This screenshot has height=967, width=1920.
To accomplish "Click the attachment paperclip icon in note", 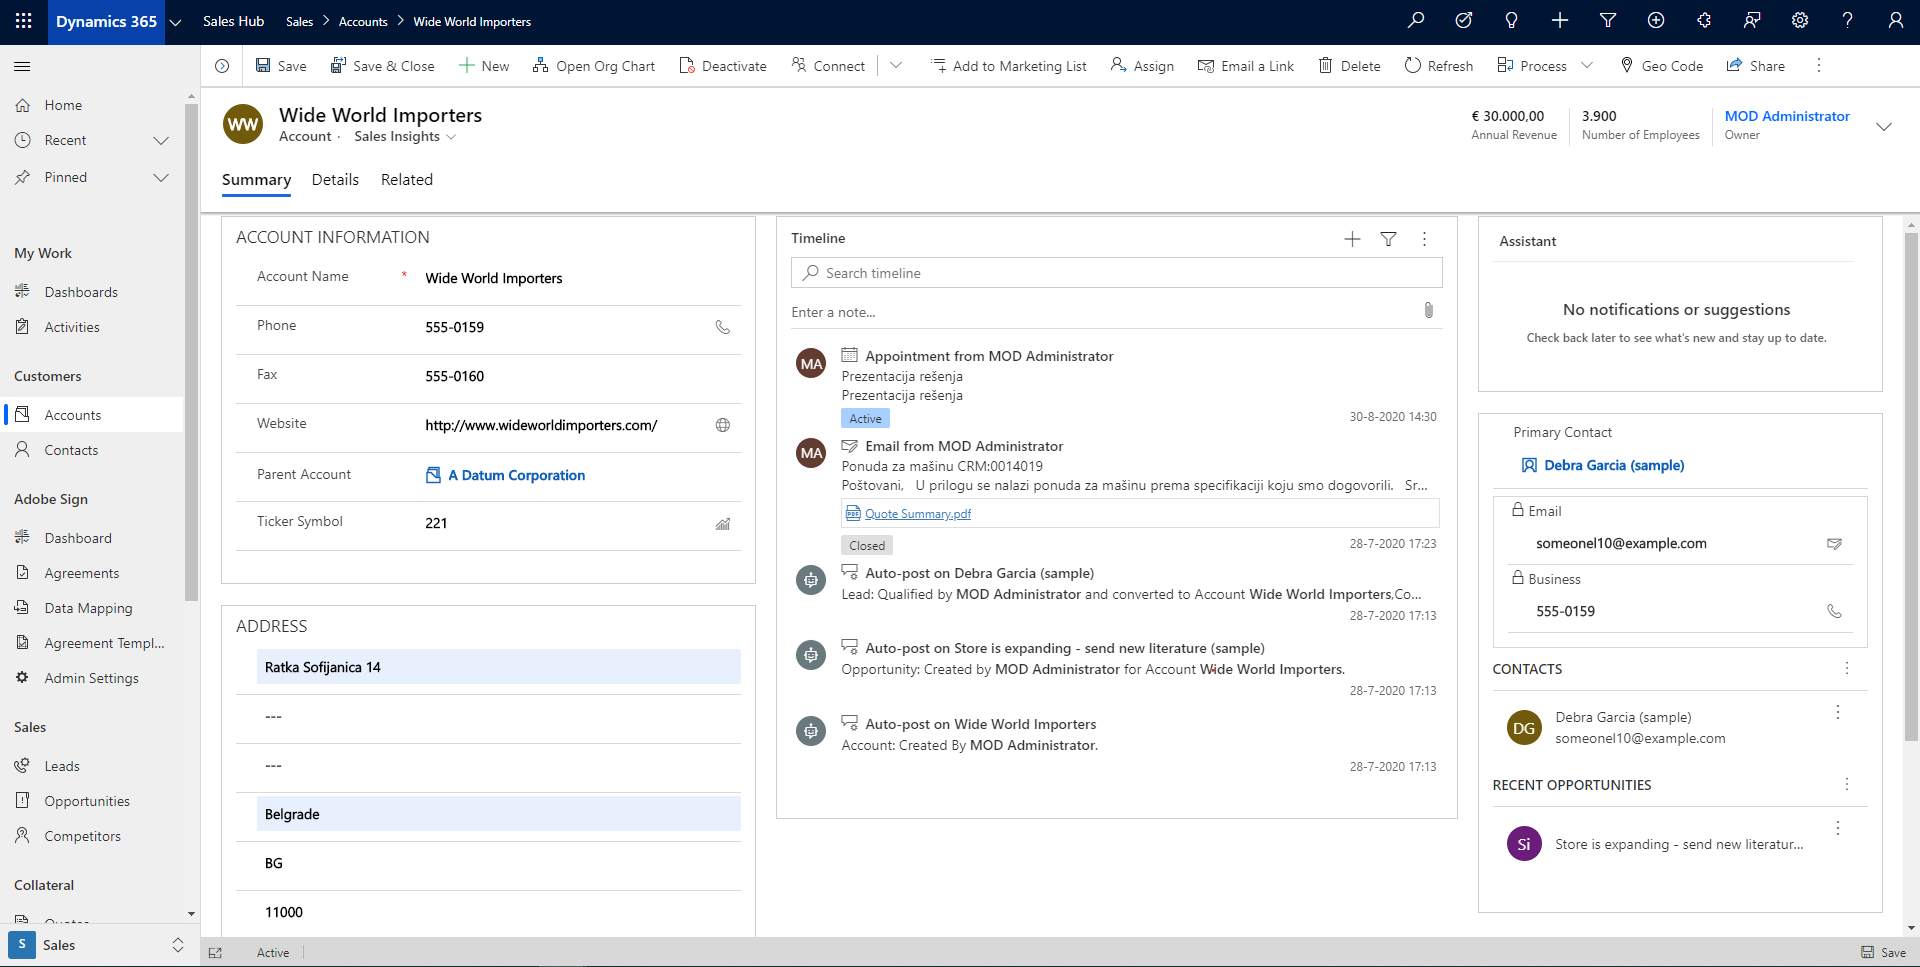I will click(x=1428, y=311).
